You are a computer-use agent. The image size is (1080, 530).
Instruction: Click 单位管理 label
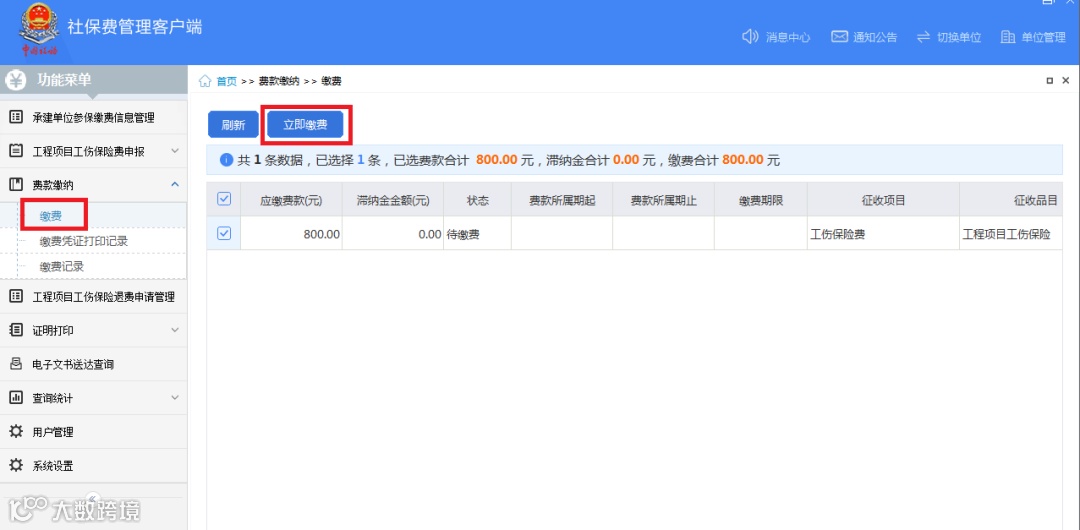1043,37
